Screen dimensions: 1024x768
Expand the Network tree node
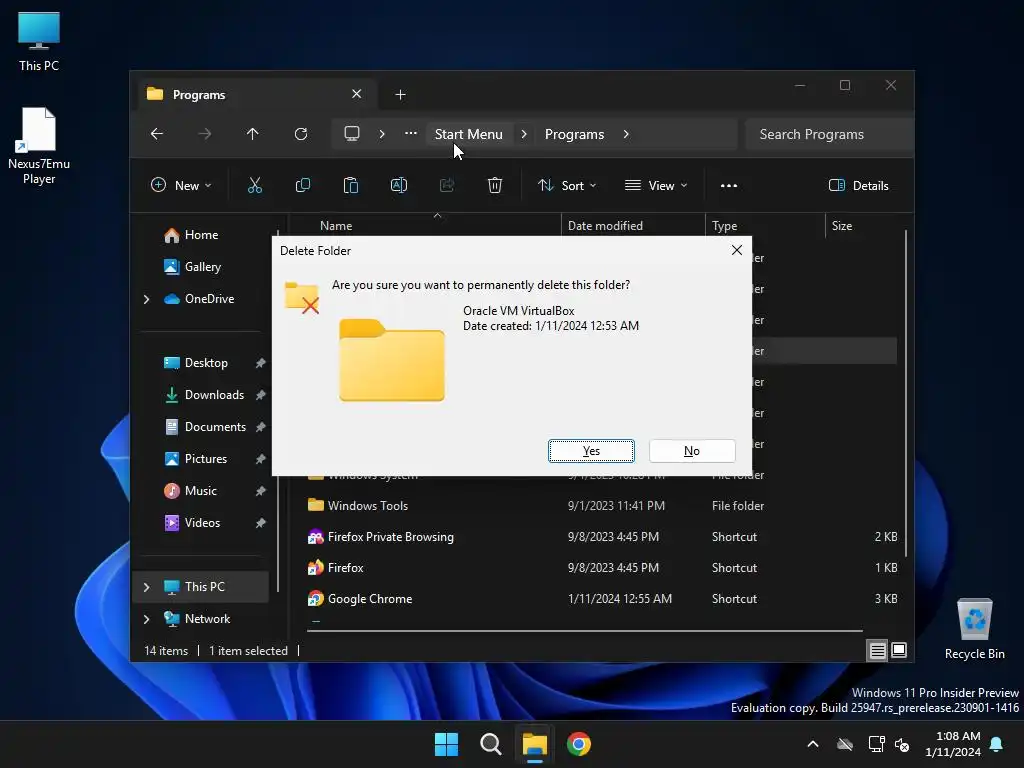click(x=146, y=619)
